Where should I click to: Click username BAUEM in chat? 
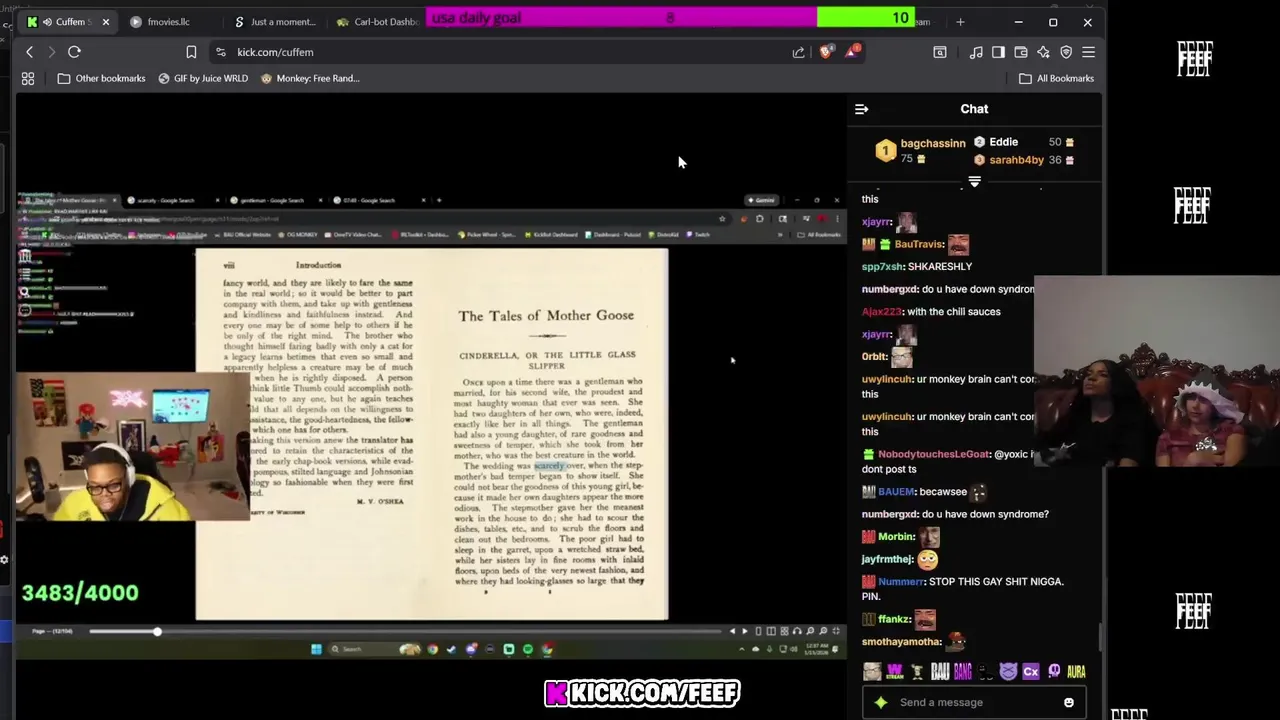click(x=896, y=492)
